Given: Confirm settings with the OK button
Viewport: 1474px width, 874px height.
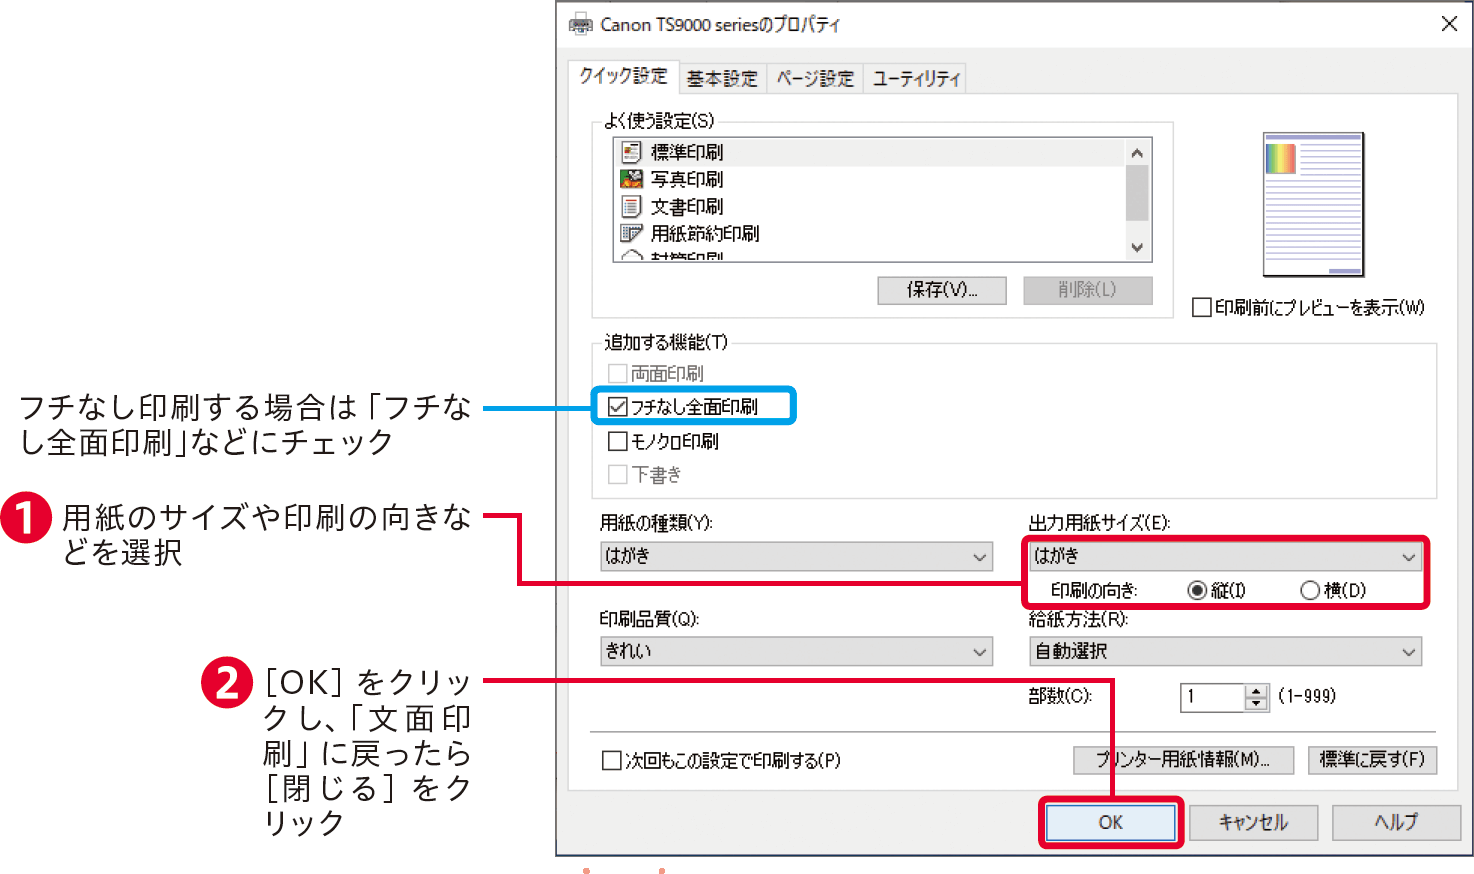Looking at the screenshot, I should click(1111, 822).
